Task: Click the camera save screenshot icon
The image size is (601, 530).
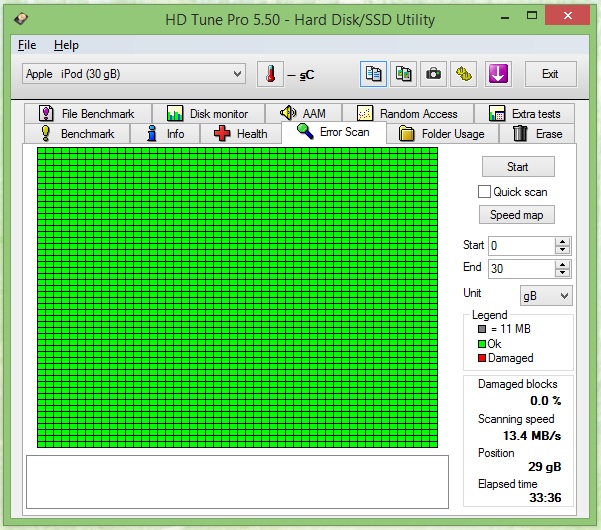Action: (434, 74)
